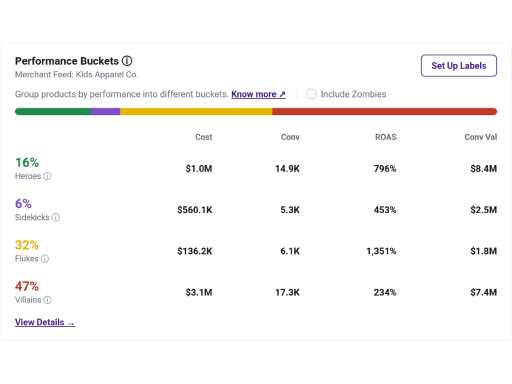Screen dimensions: 512x384
Task: Select Sidekicks ROAS value 453%
Action: (385, 210)
